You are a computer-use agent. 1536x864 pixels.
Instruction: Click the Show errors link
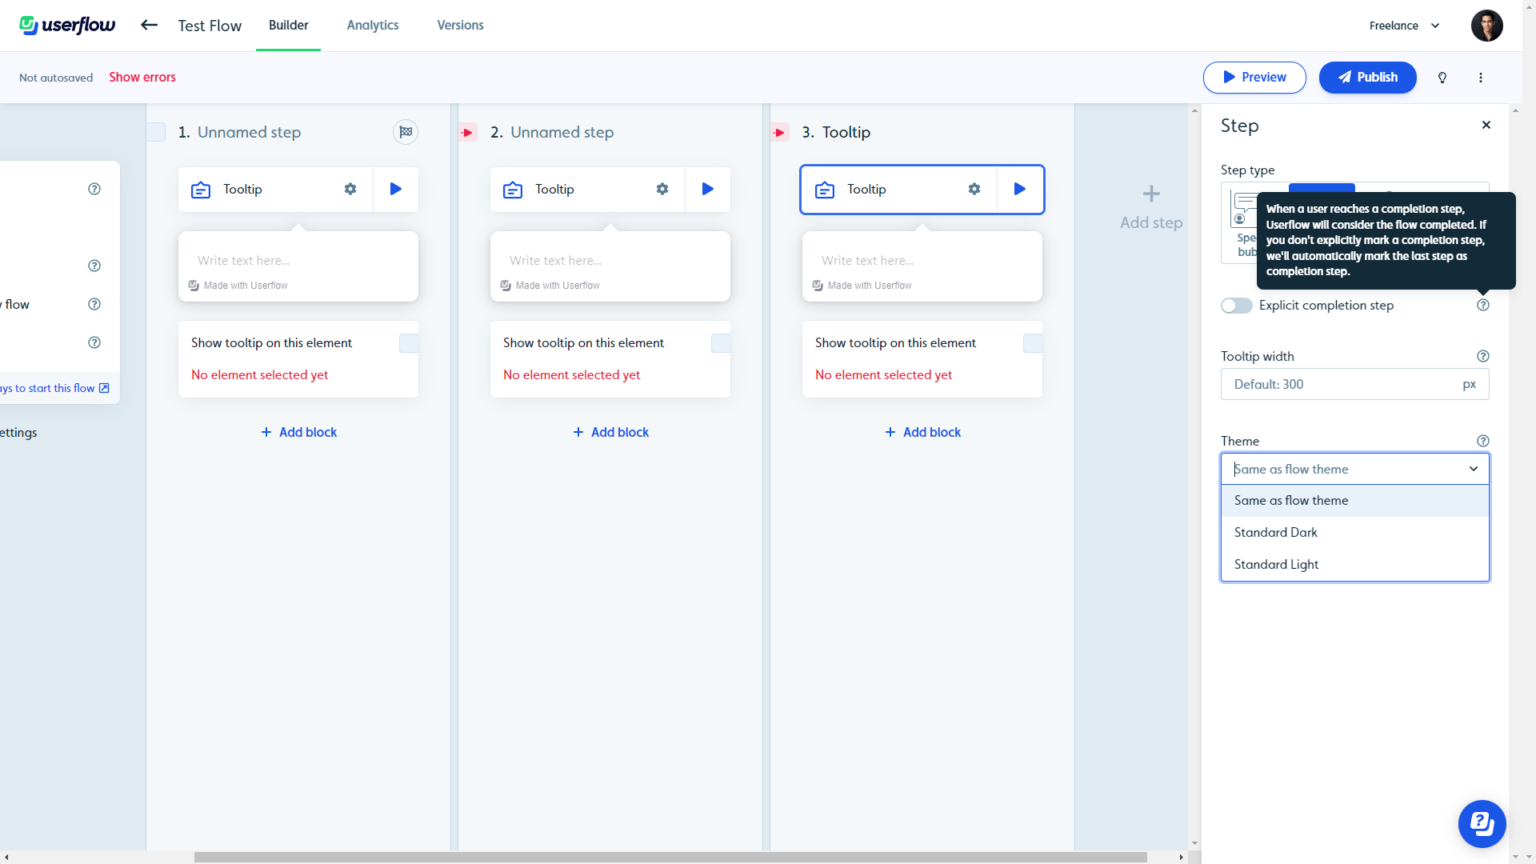click(141, 77)
